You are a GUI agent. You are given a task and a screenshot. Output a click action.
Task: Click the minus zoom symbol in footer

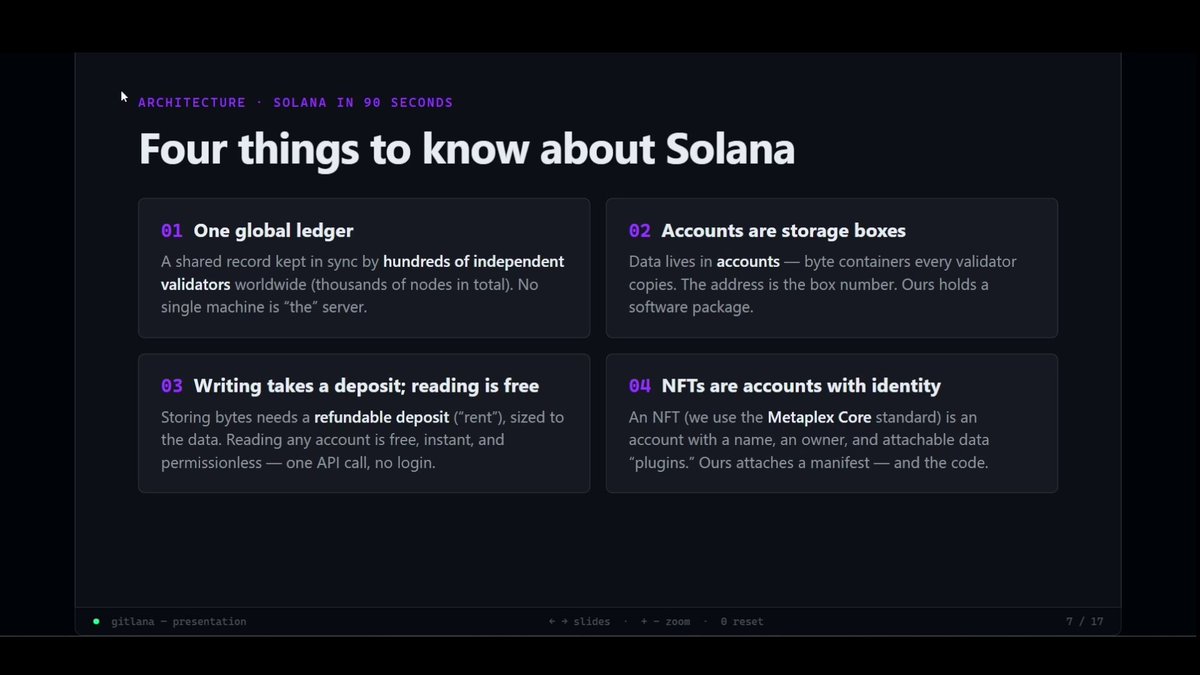tap(656, 621)
